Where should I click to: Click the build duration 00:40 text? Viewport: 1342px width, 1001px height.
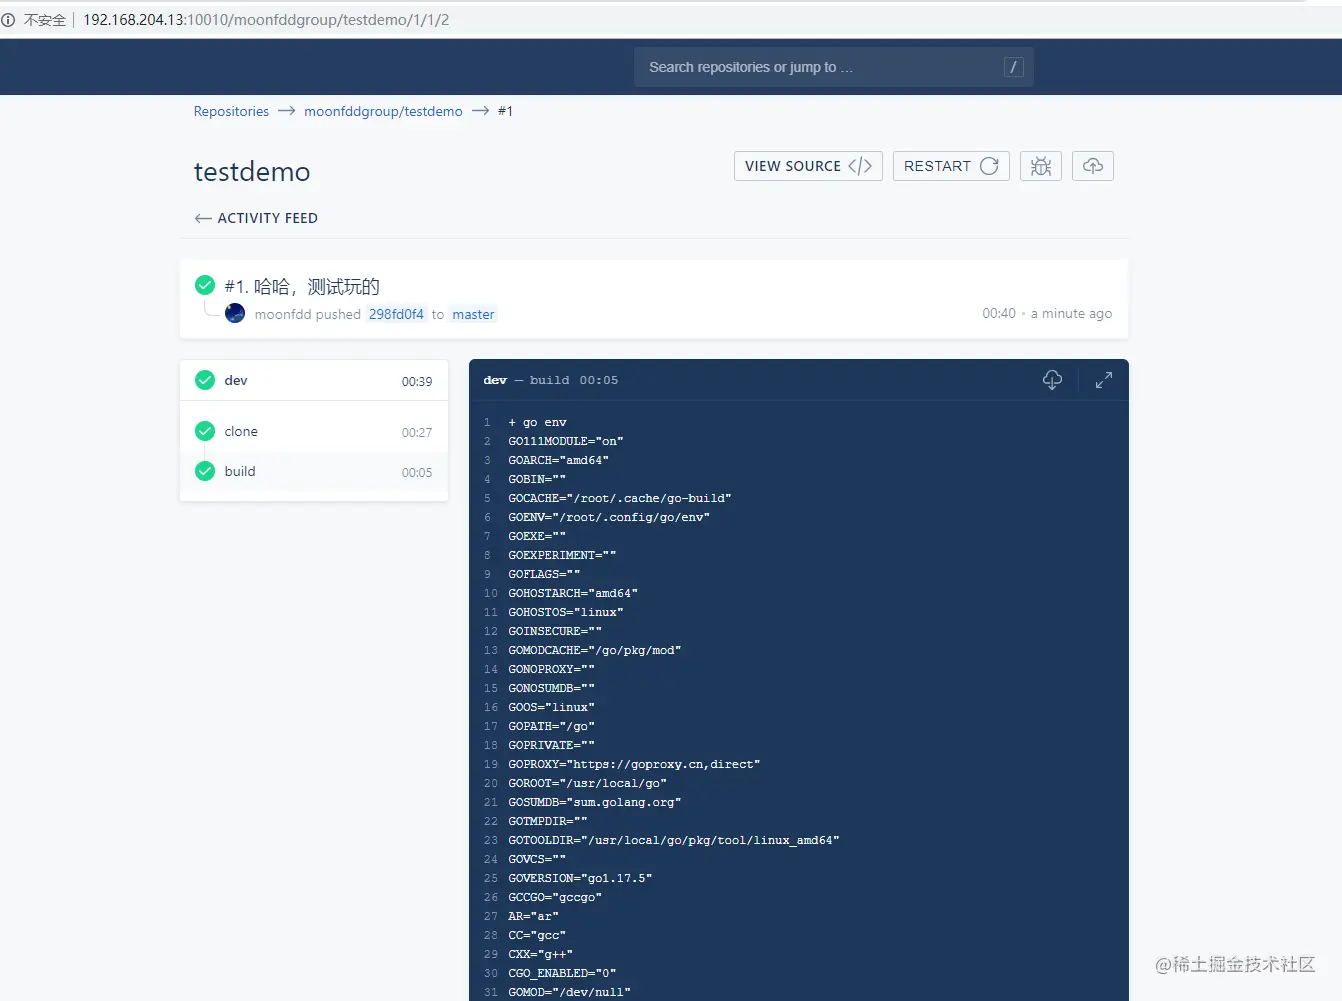999,313
